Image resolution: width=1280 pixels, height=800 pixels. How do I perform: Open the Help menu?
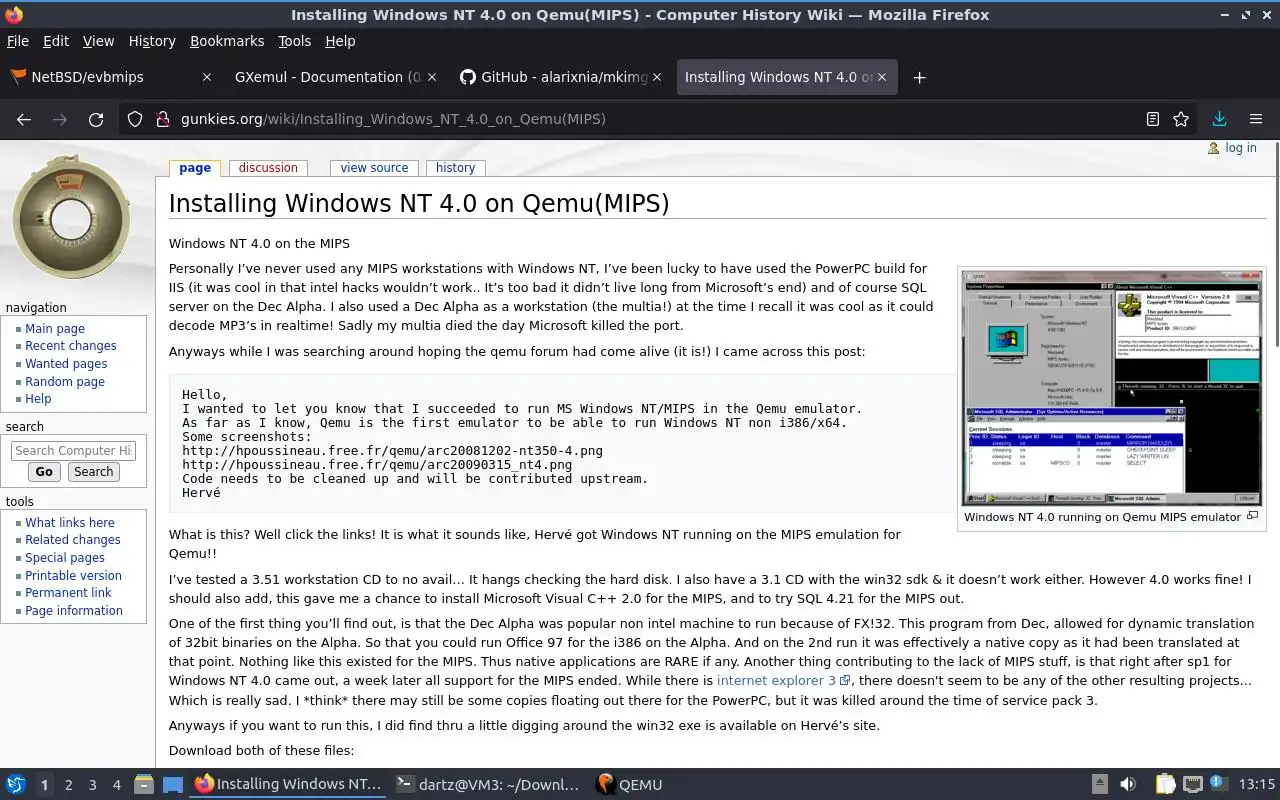tap(340, 41)
